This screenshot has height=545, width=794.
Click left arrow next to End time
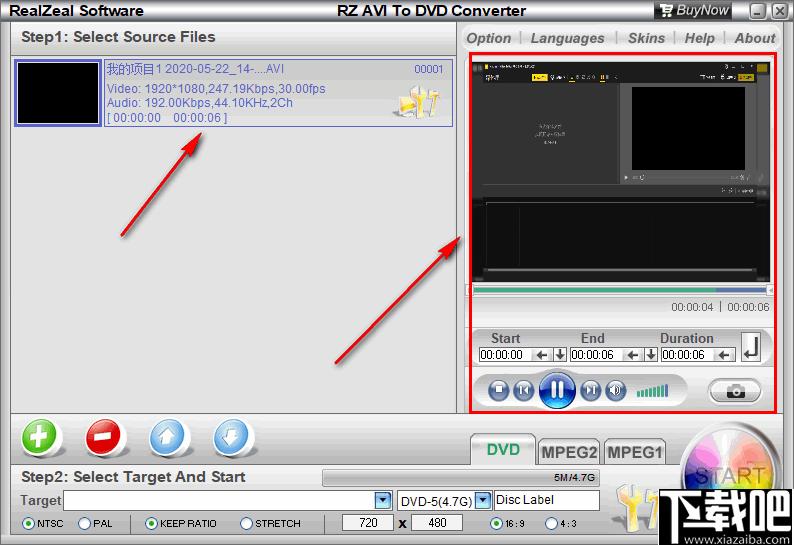click(x=633, y=355)
